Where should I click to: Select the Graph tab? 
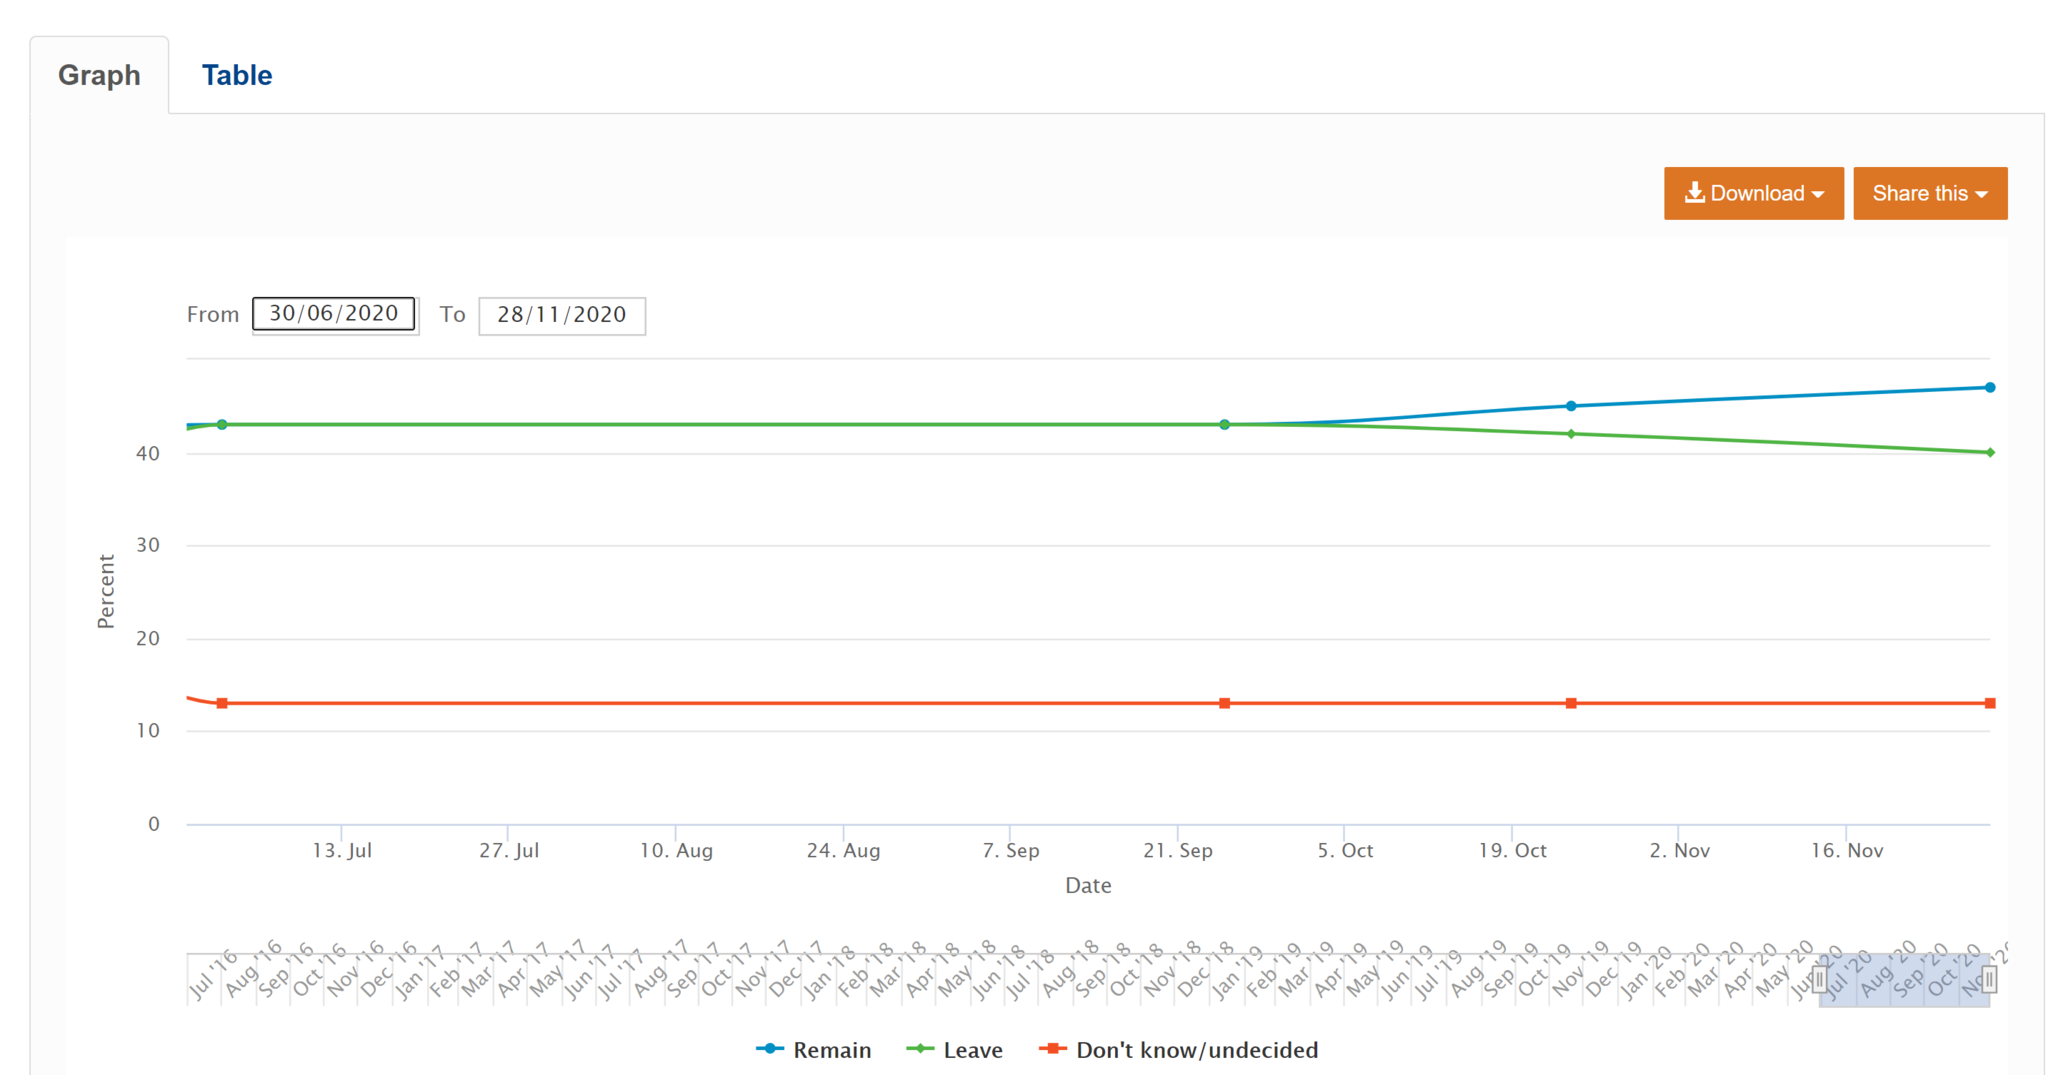(x=99, y=75)
